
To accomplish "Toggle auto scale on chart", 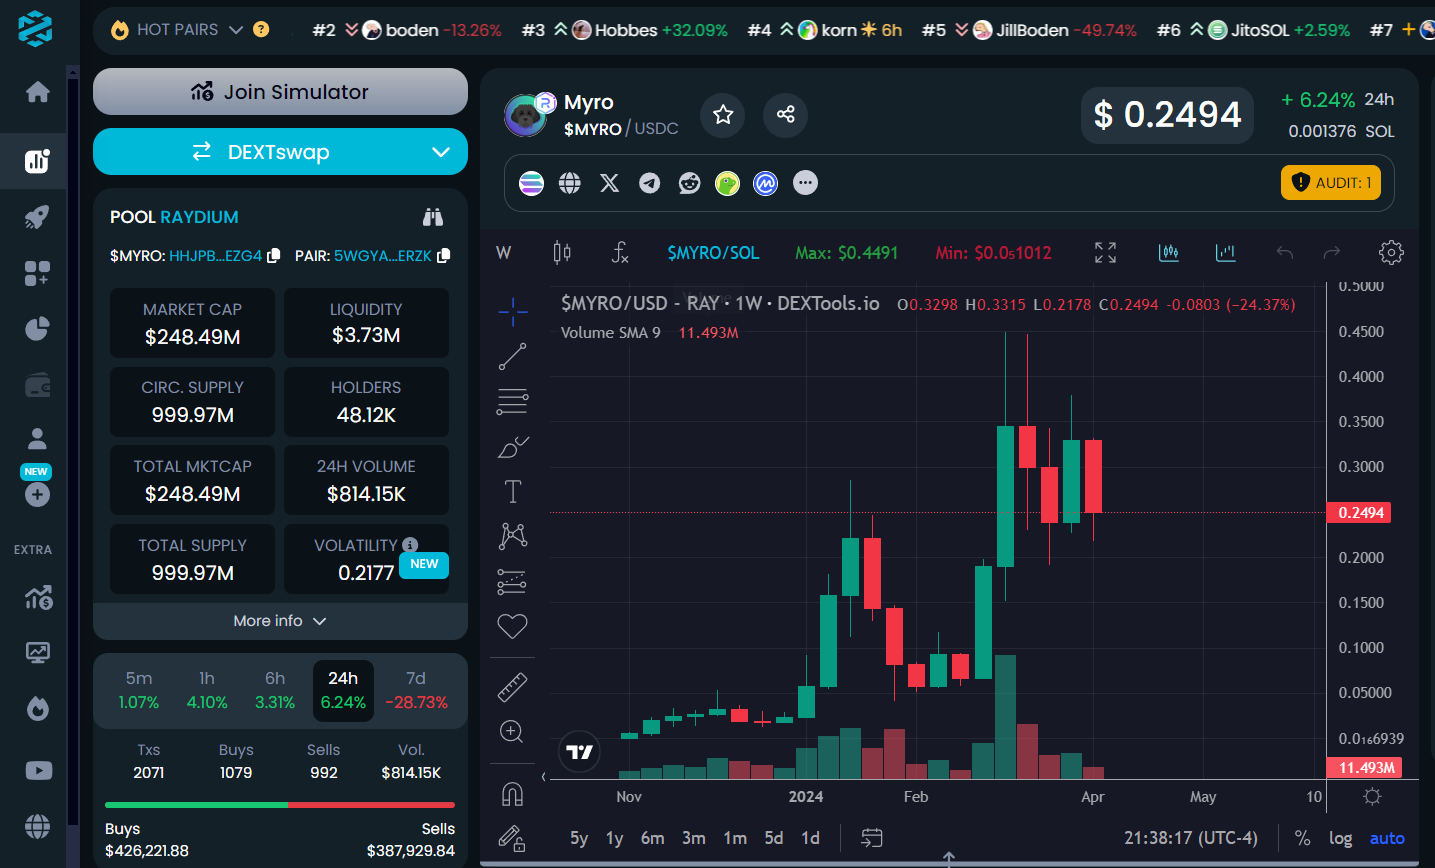I will (1387, 838).
